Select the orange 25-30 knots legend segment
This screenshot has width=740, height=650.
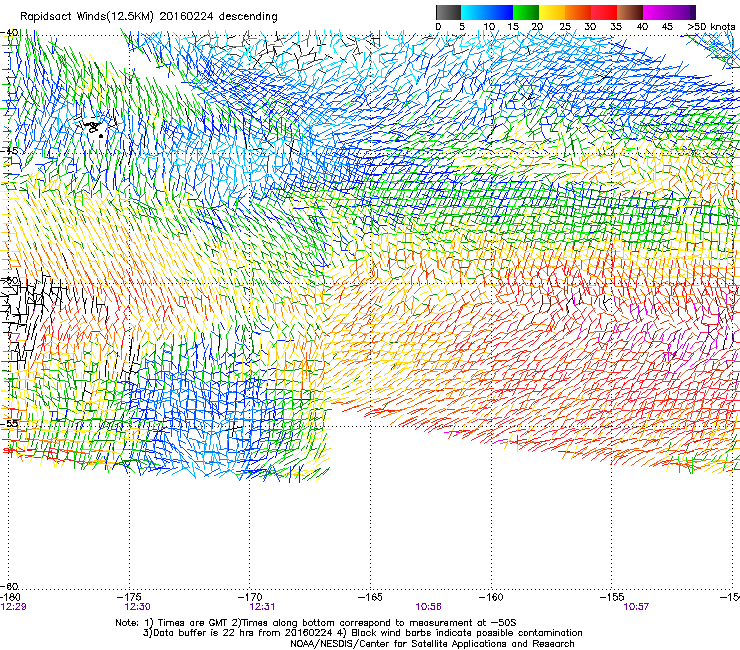click(x=578, y=12)
